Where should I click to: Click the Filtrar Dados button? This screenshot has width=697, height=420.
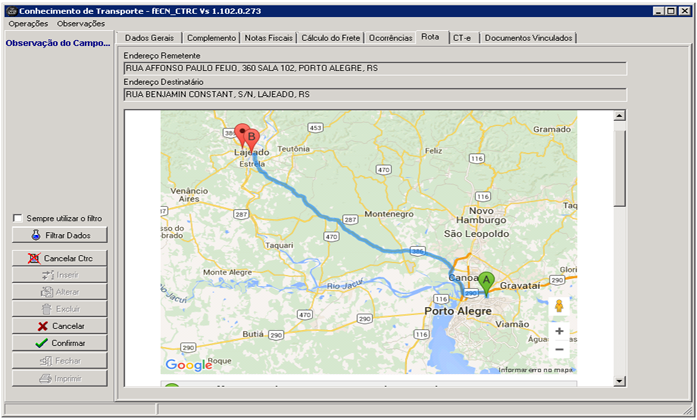tap(60, 235)
